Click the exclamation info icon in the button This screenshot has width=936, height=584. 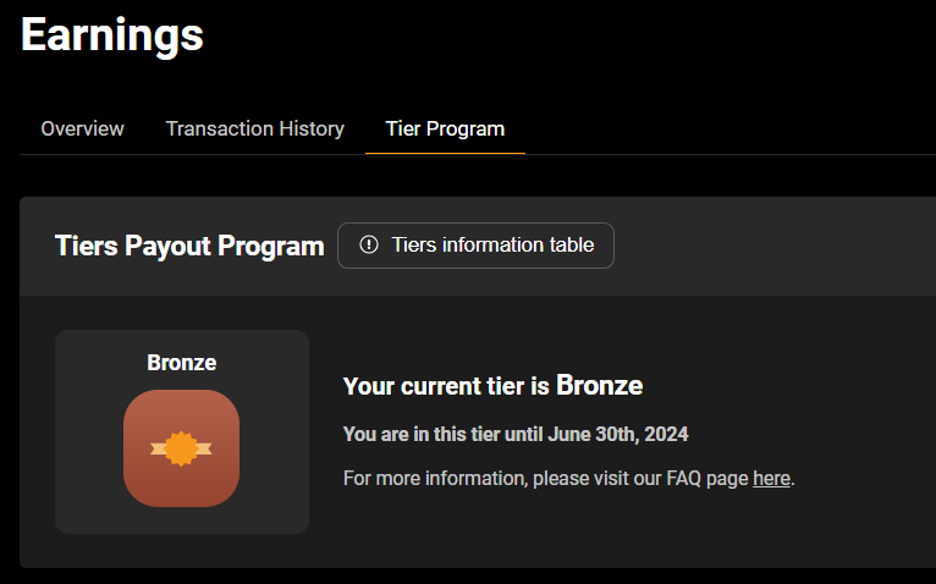coord(369,245)
